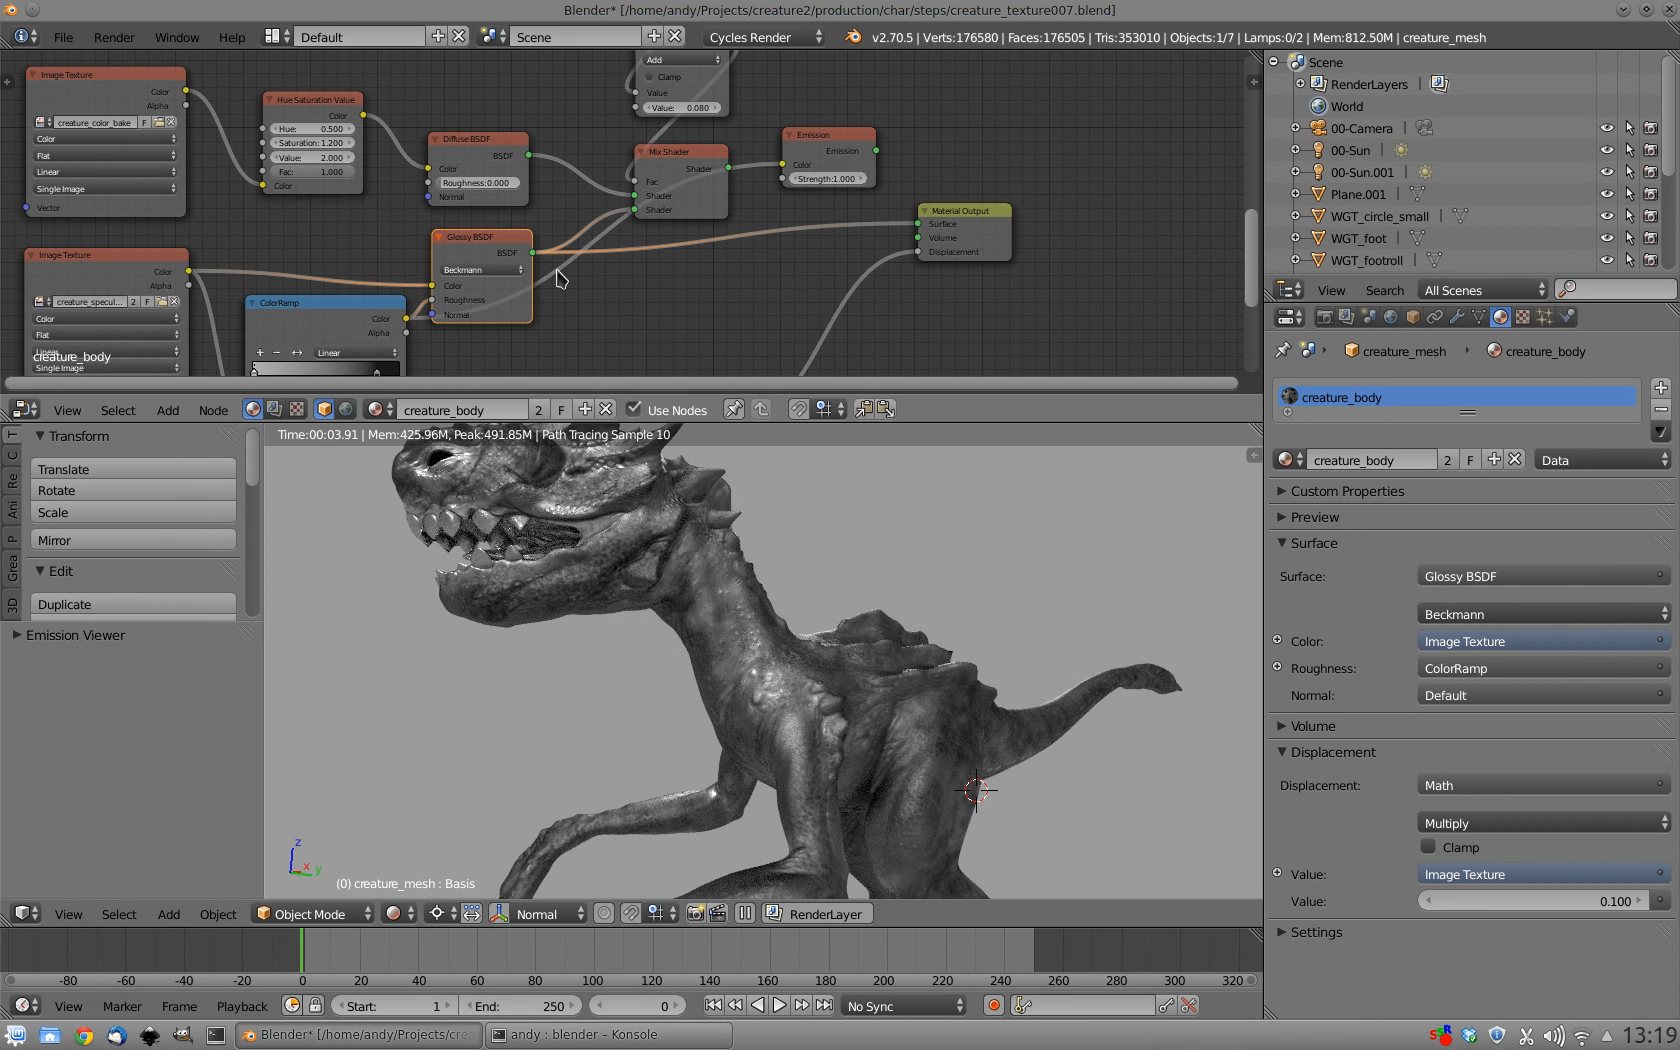Remove the material slot with minus button

[x=1660, y=409]
